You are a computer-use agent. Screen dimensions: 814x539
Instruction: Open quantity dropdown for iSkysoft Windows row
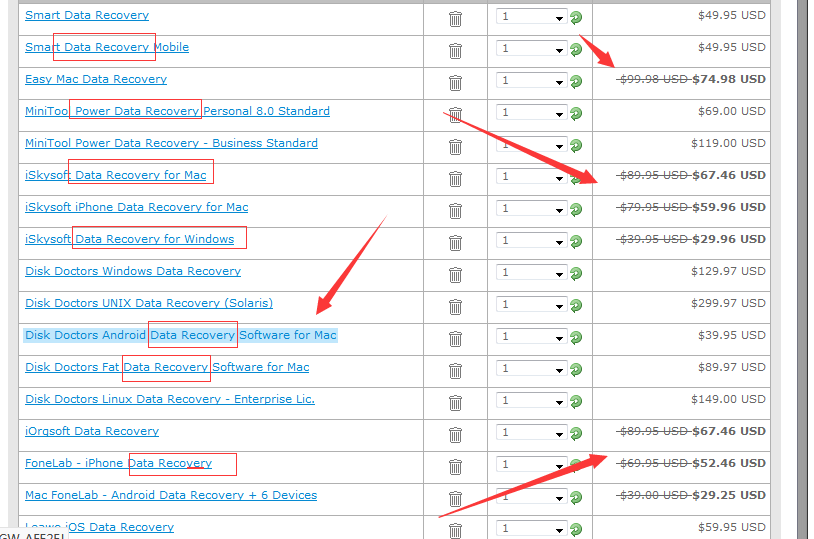click(531, 240)
